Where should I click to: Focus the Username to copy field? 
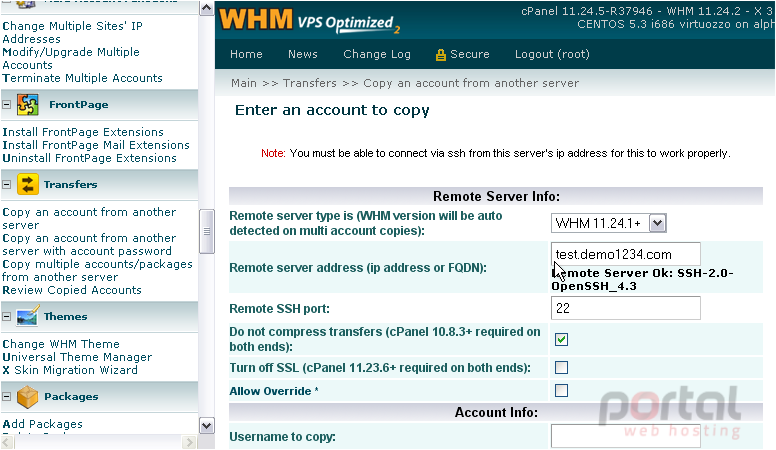click(626, 436)
